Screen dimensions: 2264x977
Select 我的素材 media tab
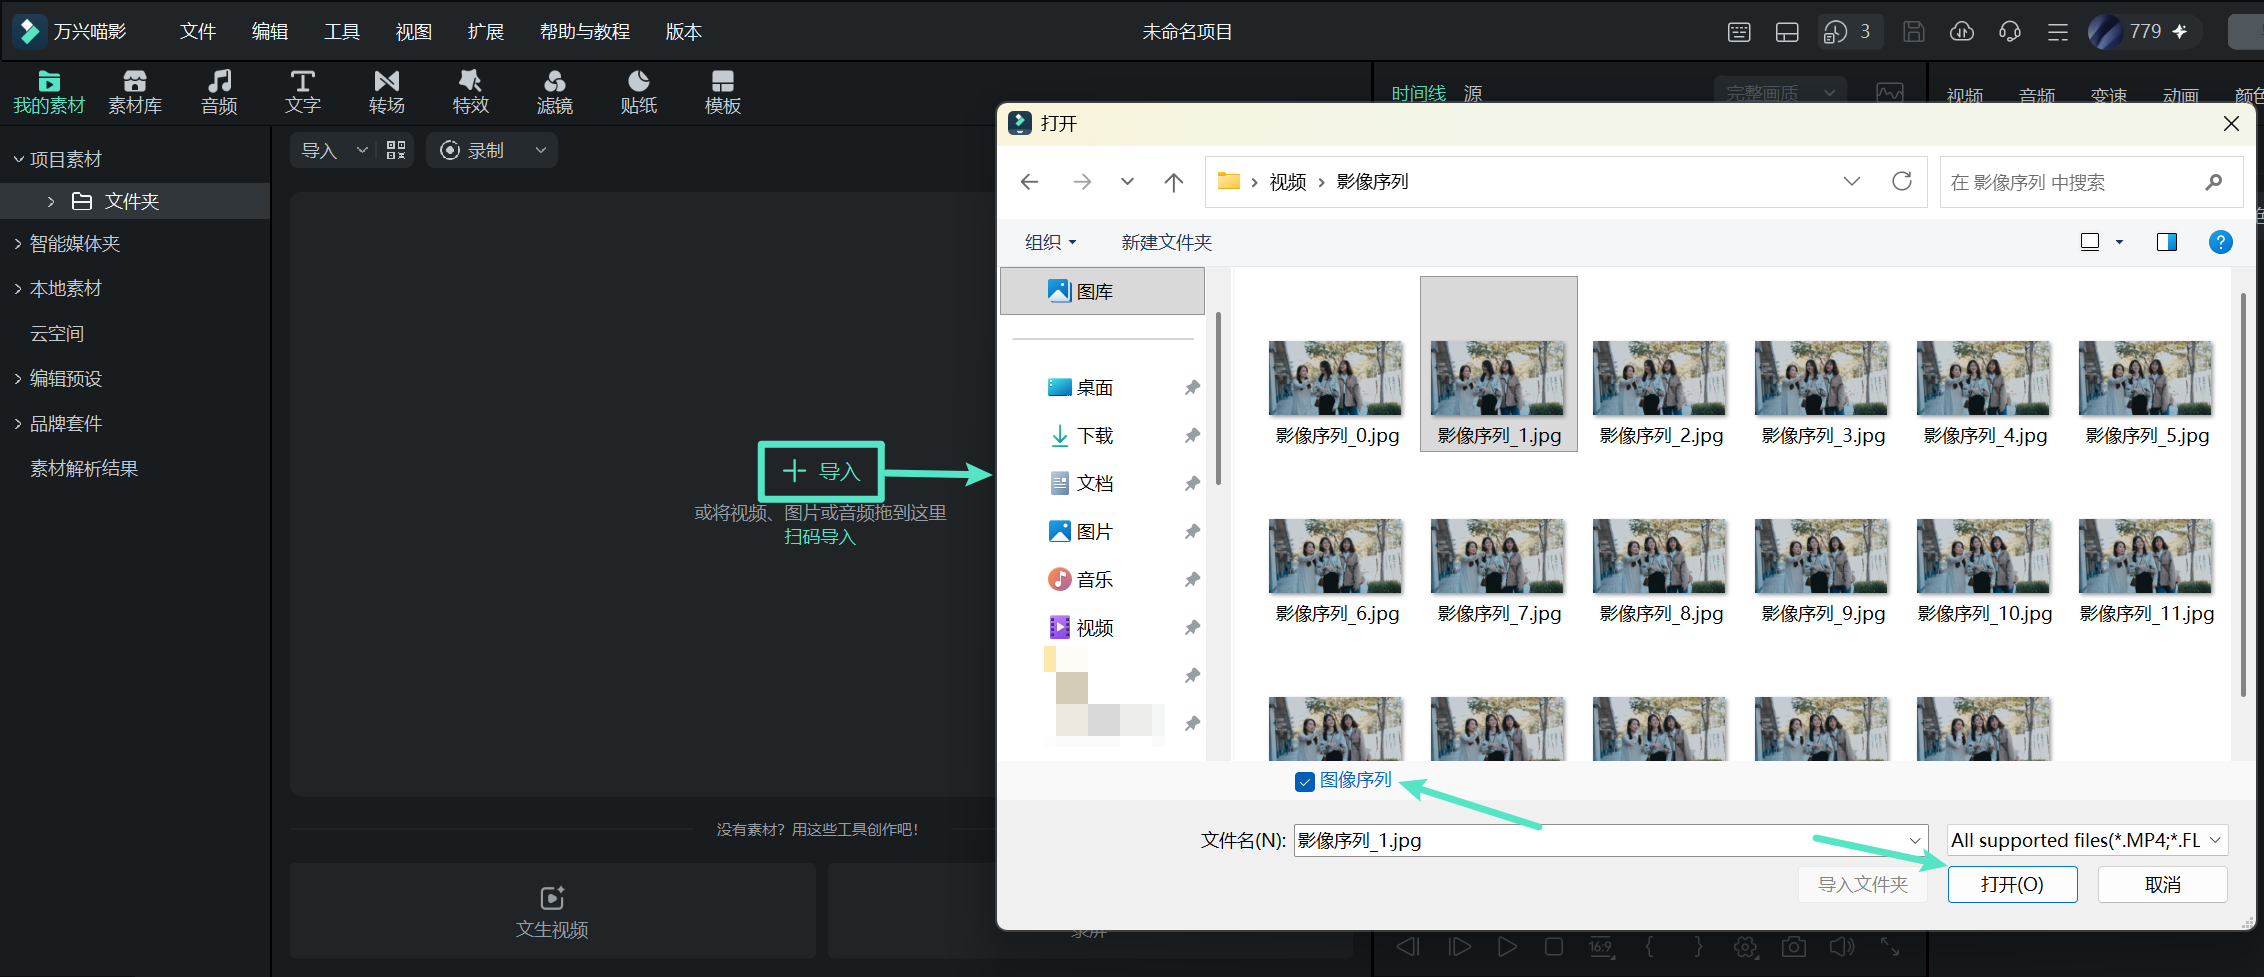click(x=49, y=92)
